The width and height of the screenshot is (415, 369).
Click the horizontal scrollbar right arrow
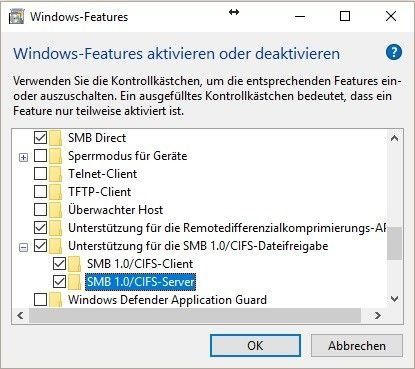tap(378, 315)
